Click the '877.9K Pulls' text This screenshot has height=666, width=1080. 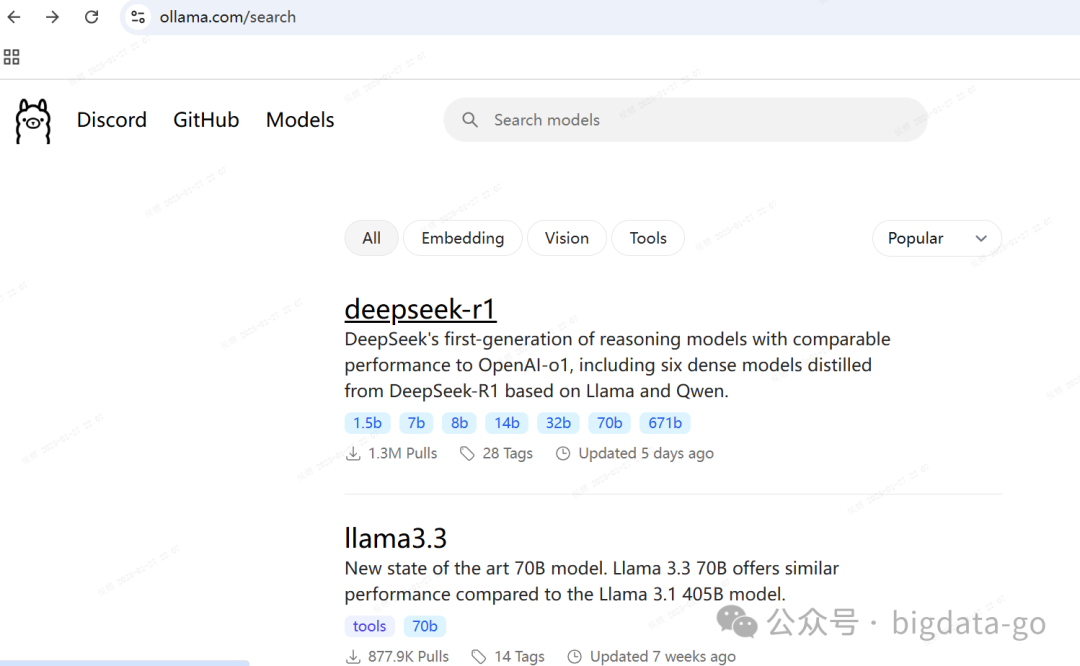click(x=408, y=656)
